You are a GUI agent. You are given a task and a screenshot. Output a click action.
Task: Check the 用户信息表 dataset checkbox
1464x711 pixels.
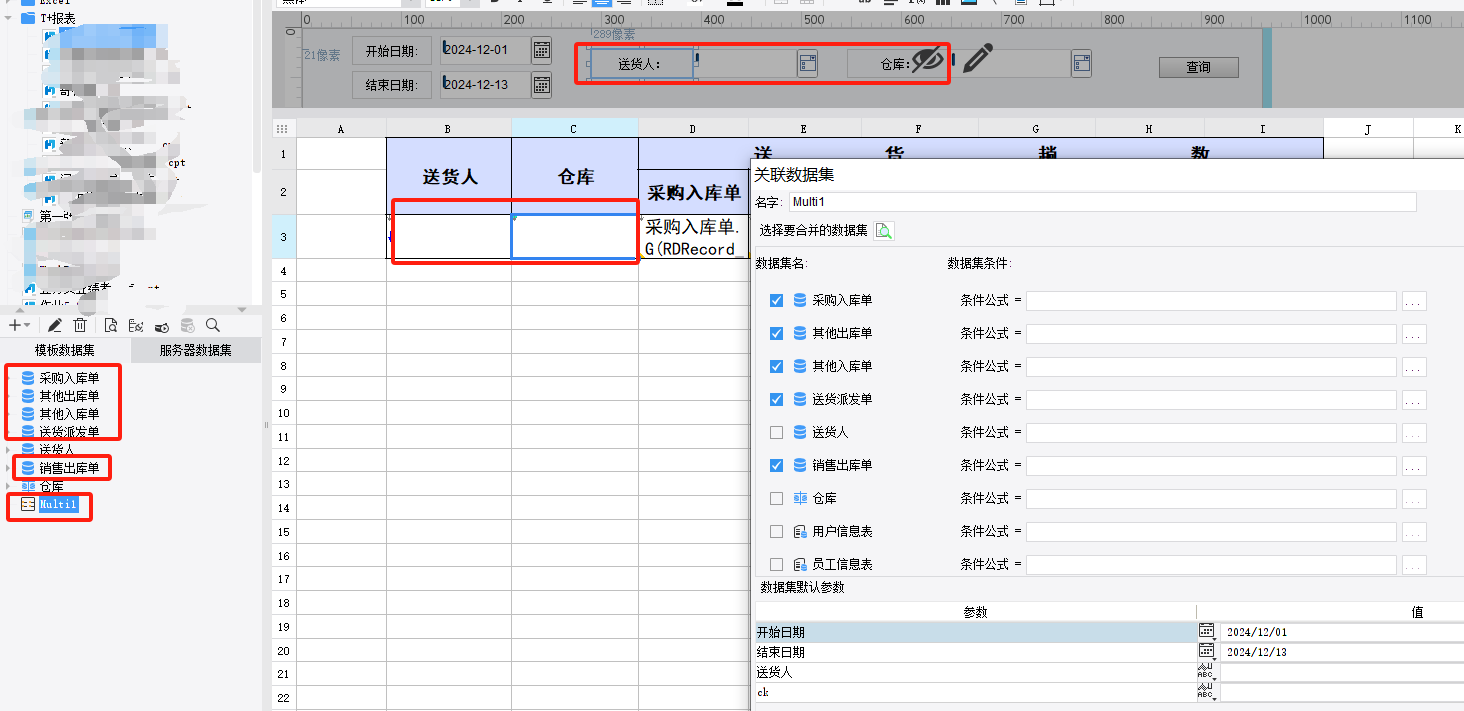pos(777,531)
